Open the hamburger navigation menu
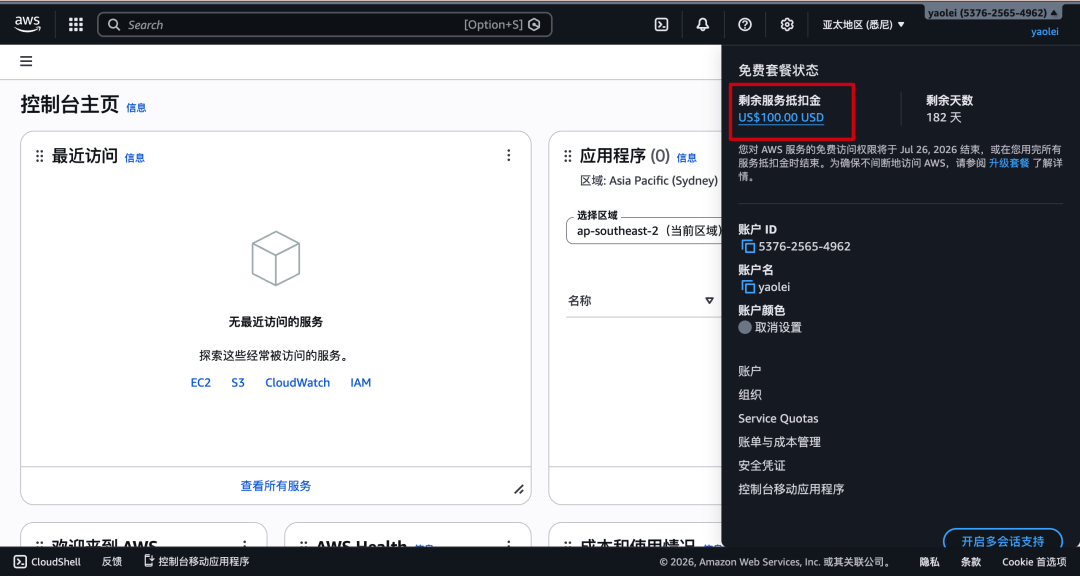This screenshot has height=576, width=1080. [26, 60]
